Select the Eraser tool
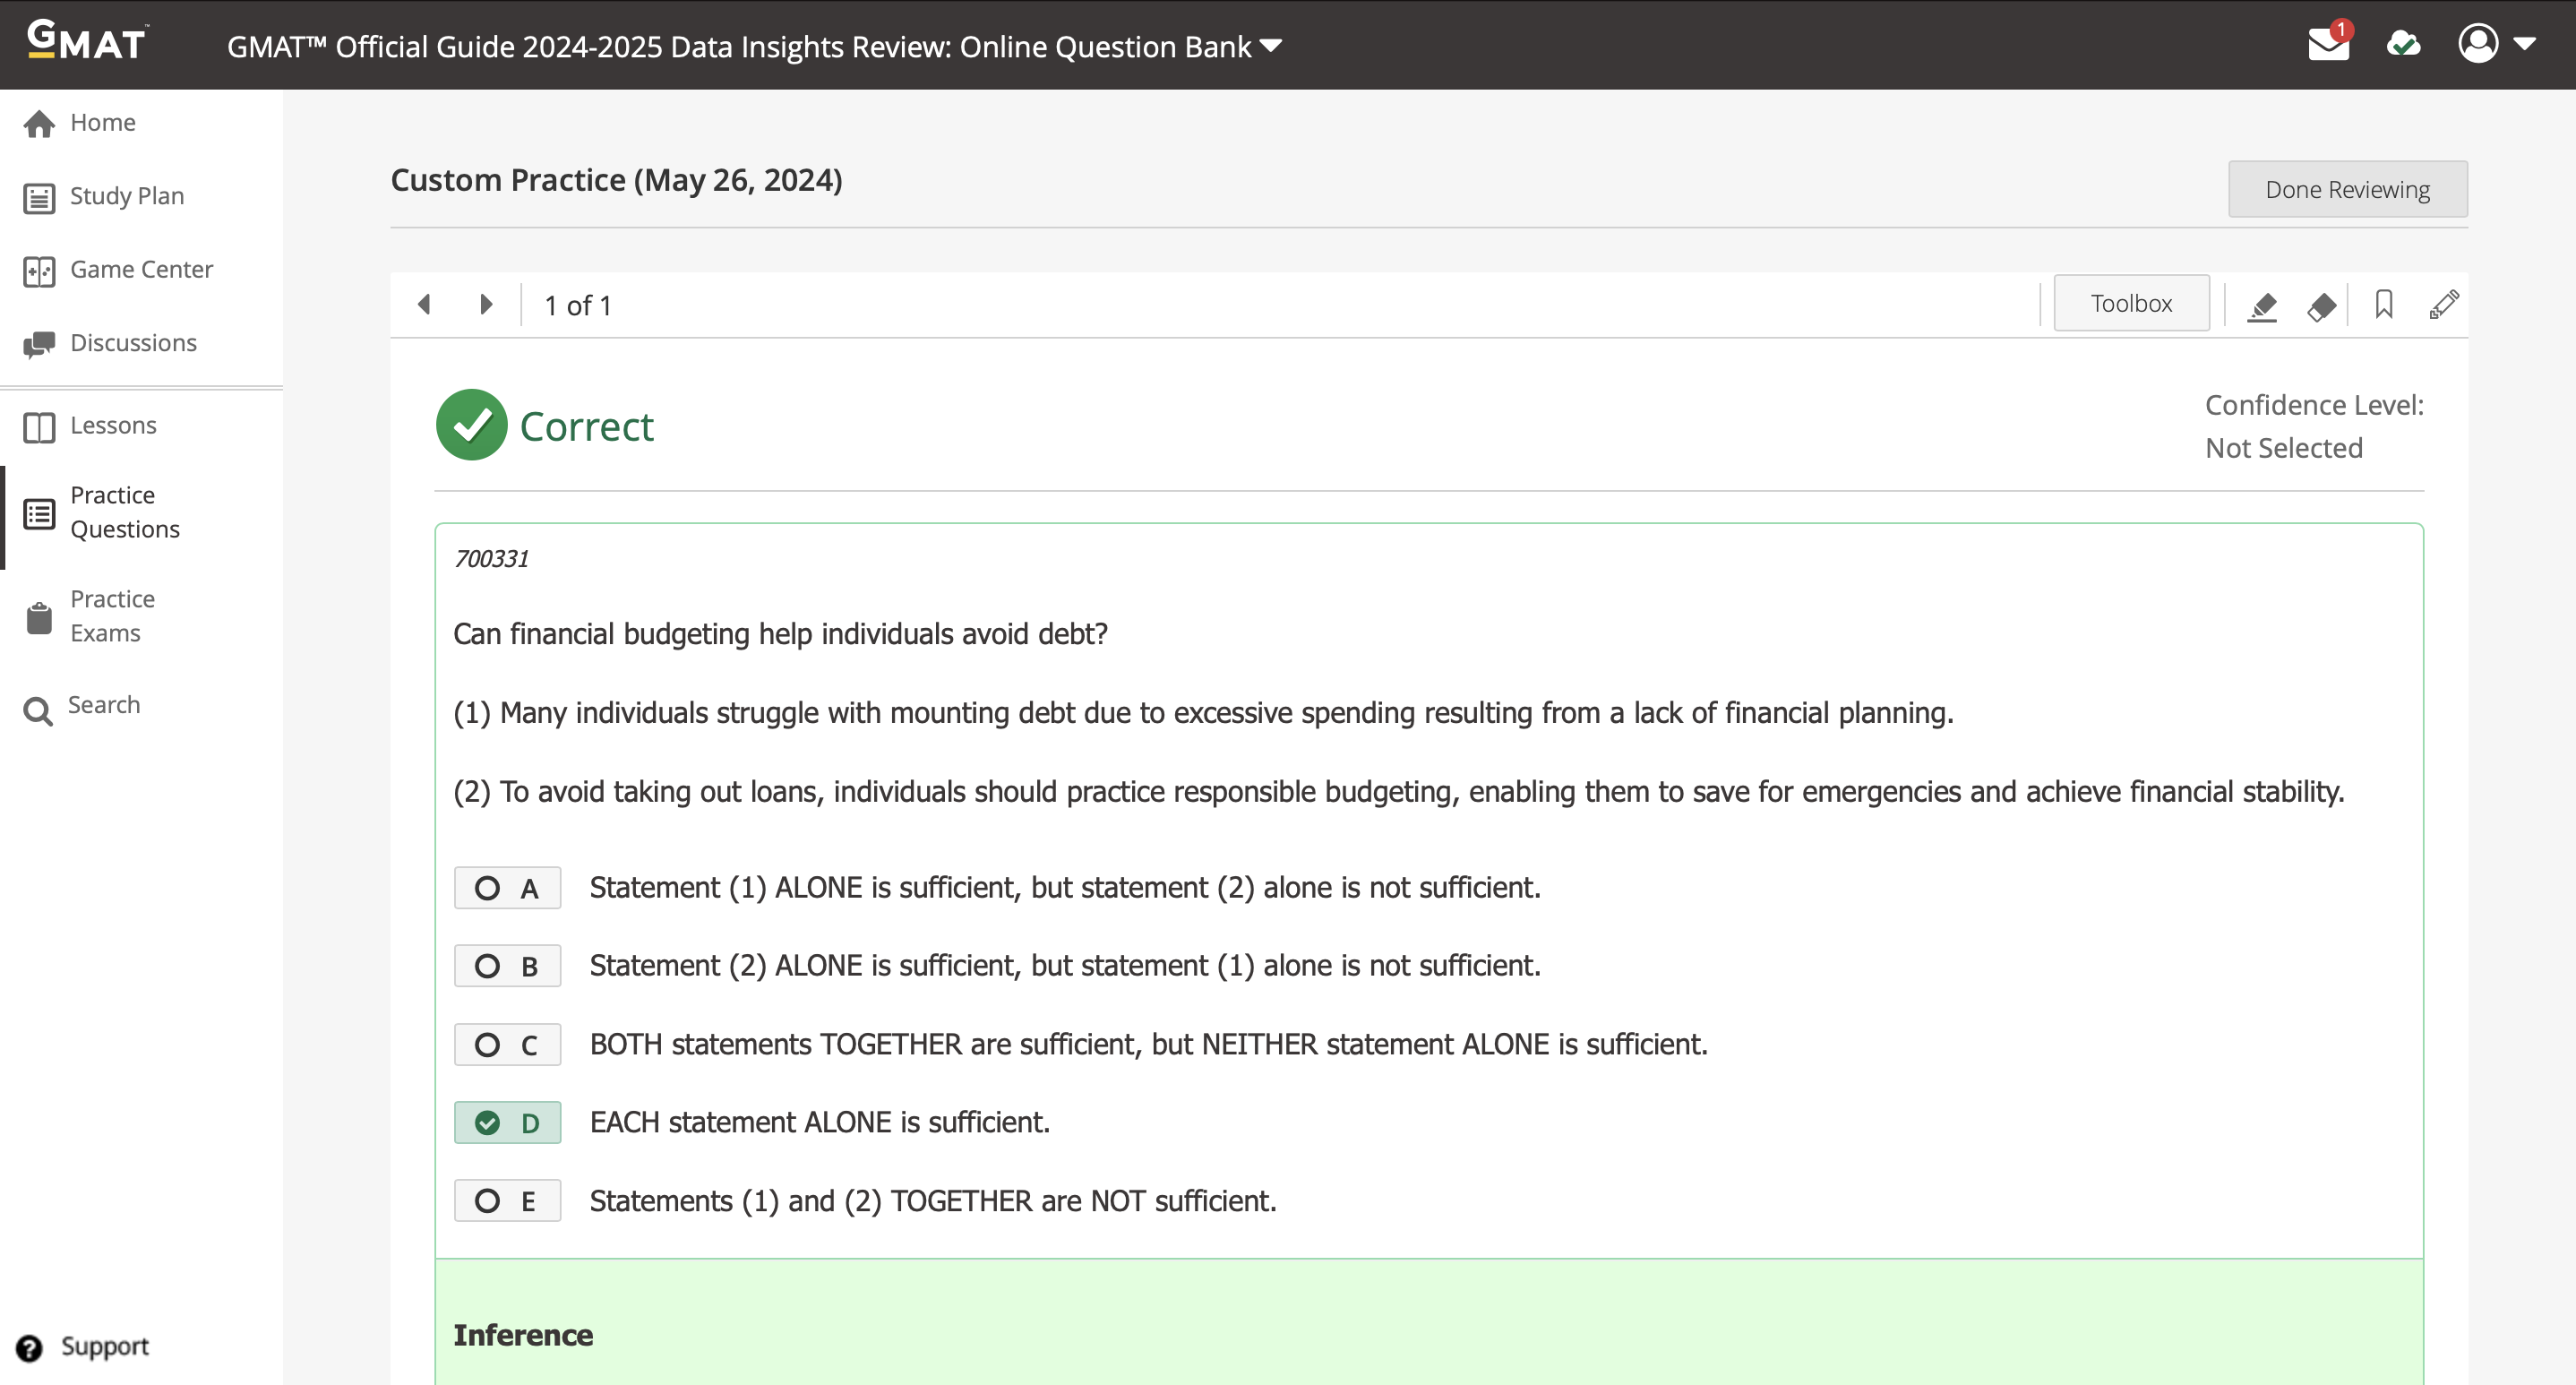 tap(2322, 305)
